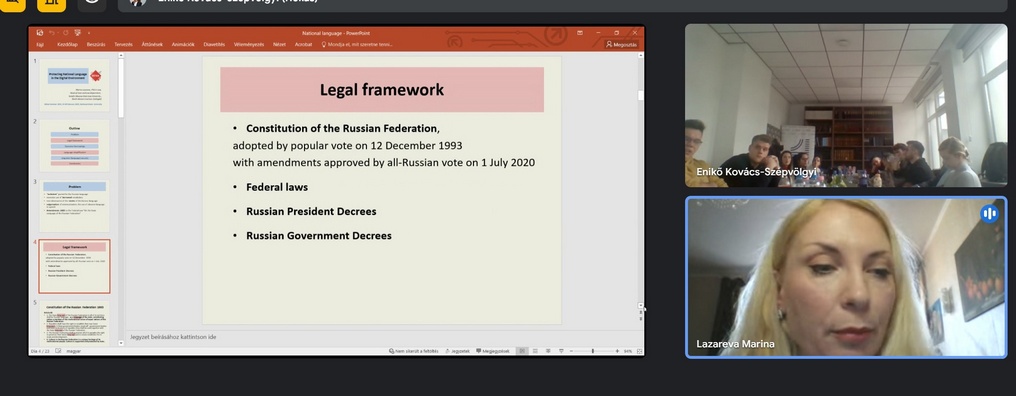Click the zoom out minus button
Viewport: 1016px width, 396px height.
coord(572,351)
